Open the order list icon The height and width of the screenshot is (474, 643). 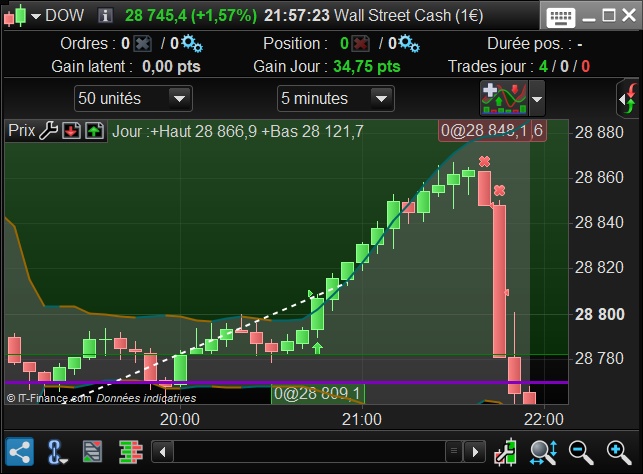click(x=92, y=451)
